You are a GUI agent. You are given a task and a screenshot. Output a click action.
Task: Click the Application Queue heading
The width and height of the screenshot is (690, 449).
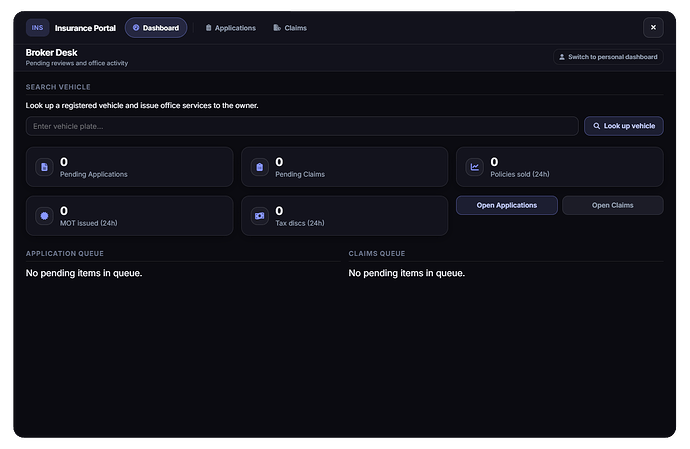click(65, 254)
